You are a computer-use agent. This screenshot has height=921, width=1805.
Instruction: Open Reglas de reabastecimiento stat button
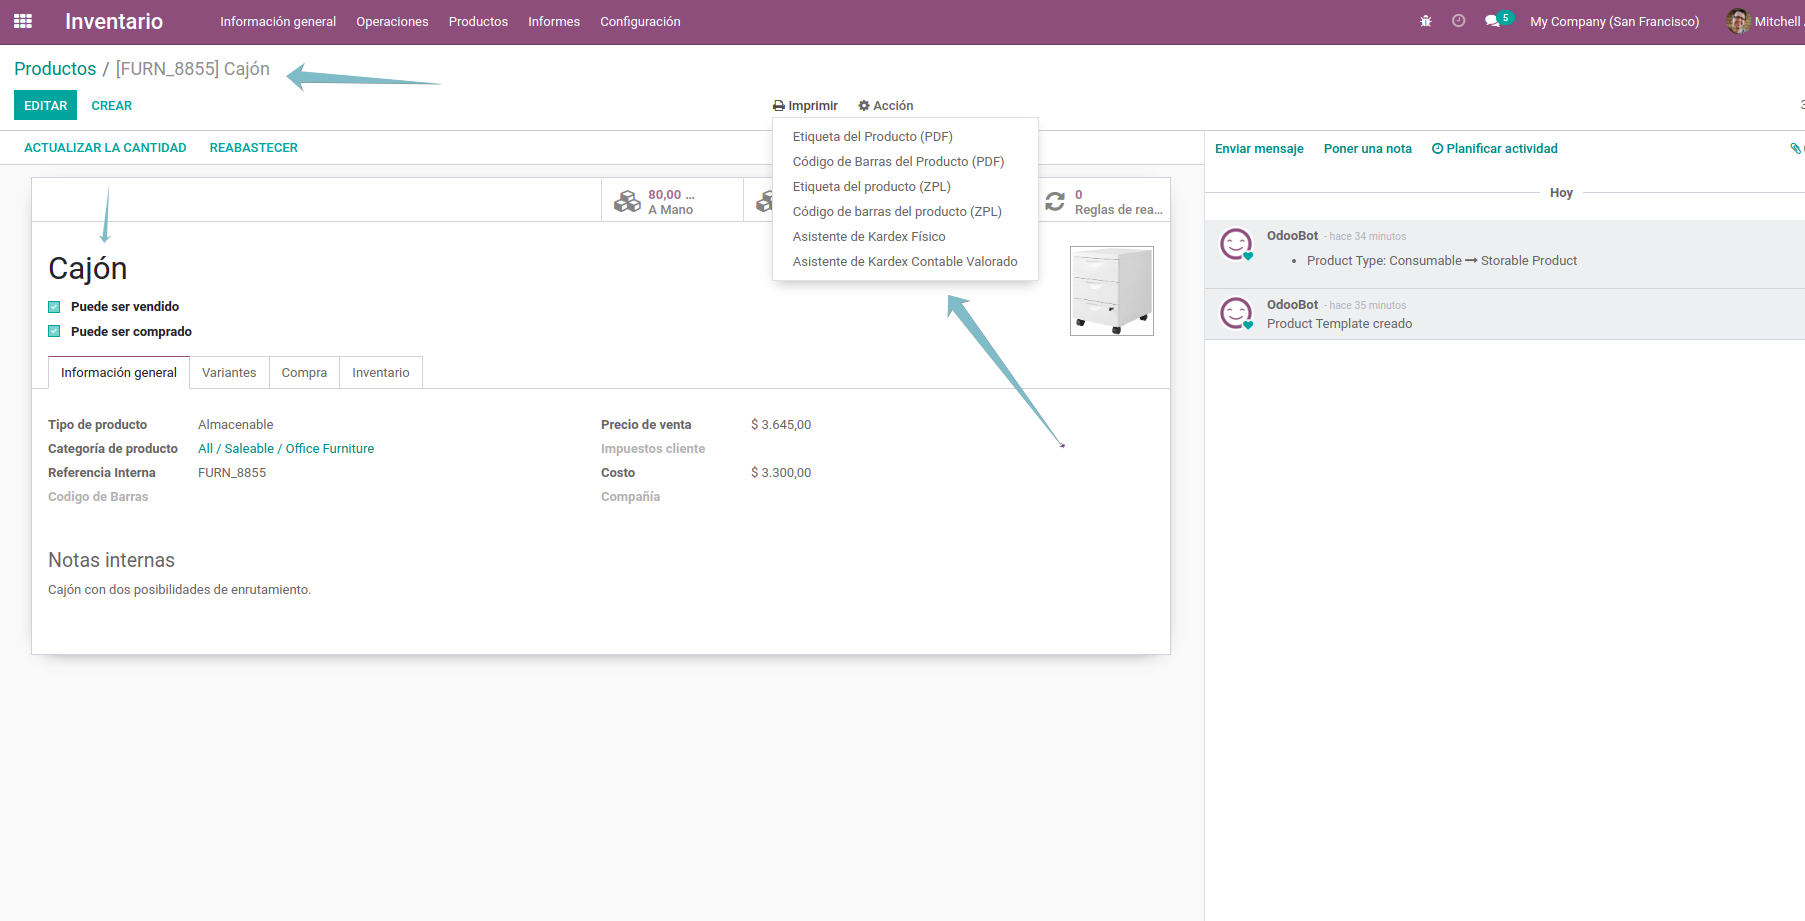coord(1104,201)
